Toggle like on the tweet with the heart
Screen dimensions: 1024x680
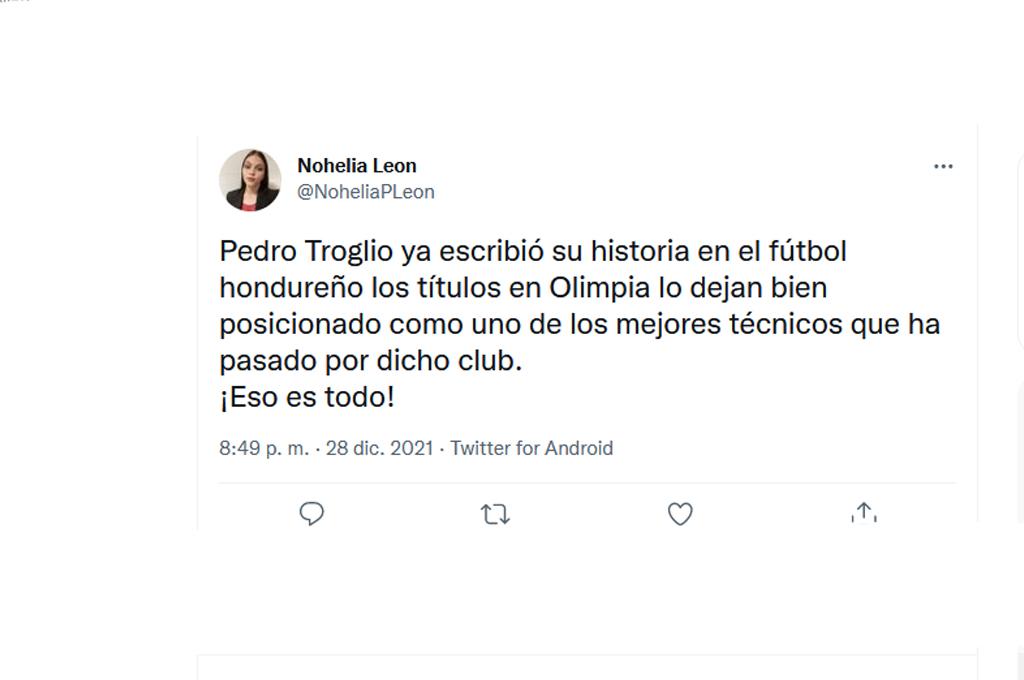tap(679, 513)
